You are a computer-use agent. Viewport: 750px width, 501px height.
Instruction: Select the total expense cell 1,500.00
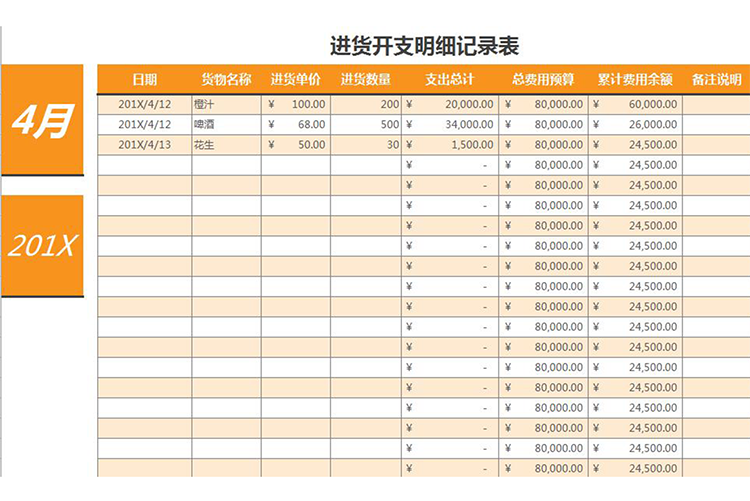point(449,144)
